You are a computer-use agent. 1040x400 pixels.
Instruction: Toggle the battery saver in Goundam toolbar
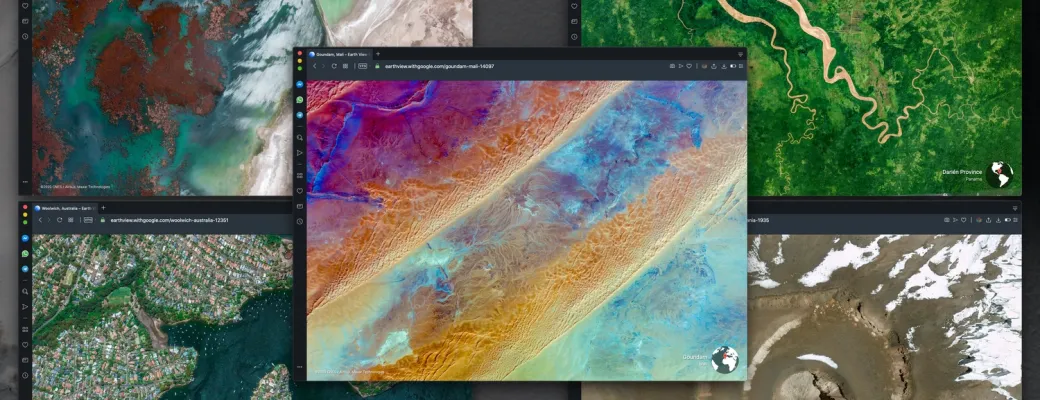click(733, 66)
